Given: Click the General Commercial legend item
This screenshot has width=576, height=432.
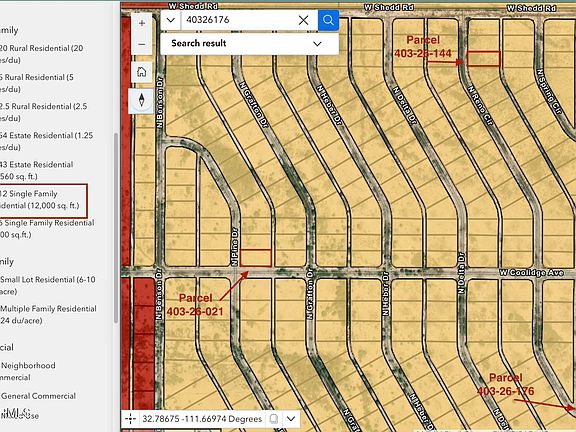Looking at the screenshot, I should pos(38,396).
